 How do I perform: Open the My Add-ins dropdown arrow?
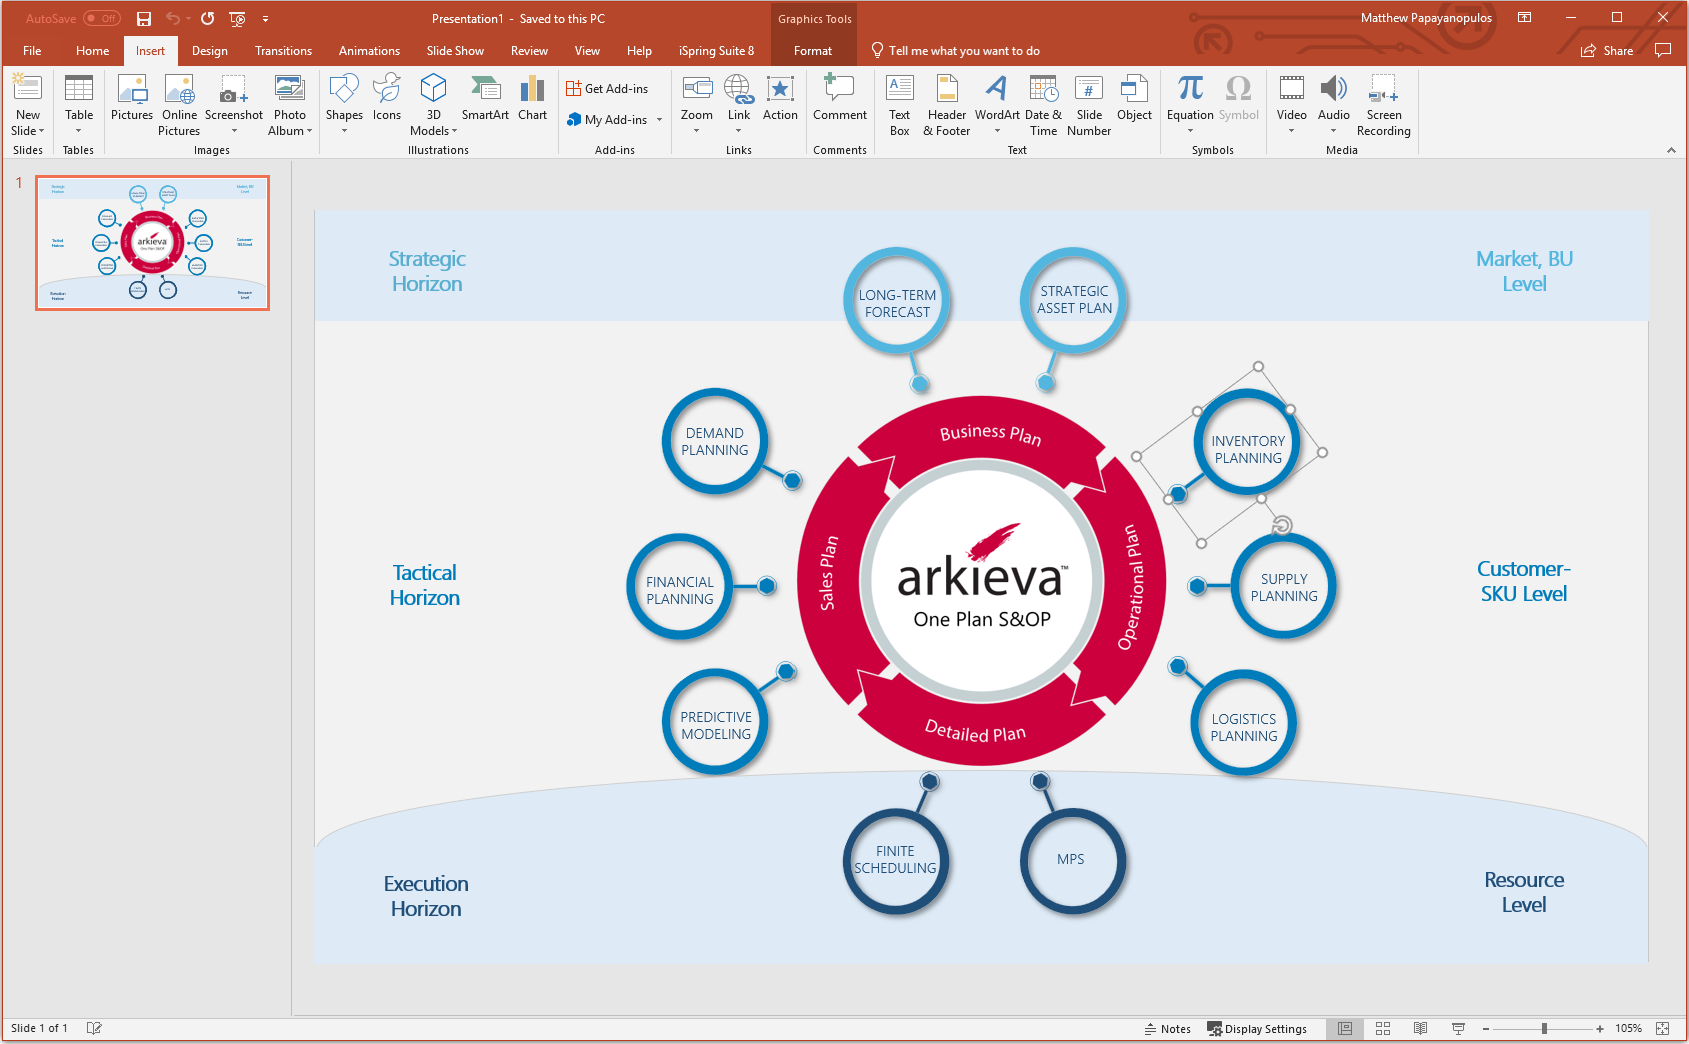(659, 120)
